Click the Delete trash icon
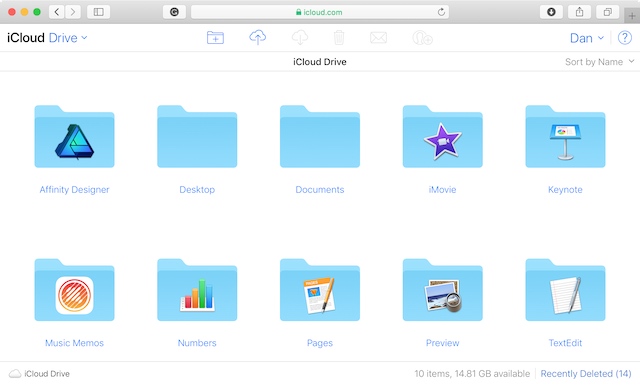 pyautogui.click(x=339, y=38)
